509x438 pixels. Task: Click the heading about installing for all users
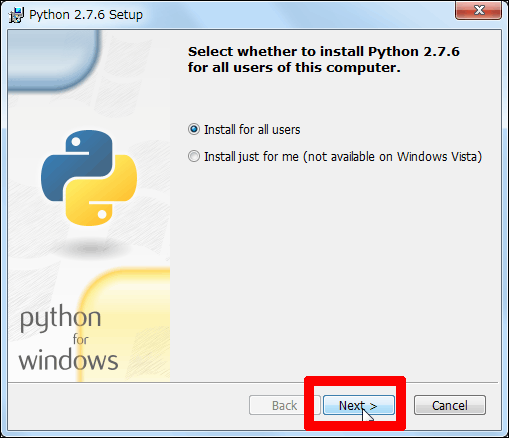[323, 59]
